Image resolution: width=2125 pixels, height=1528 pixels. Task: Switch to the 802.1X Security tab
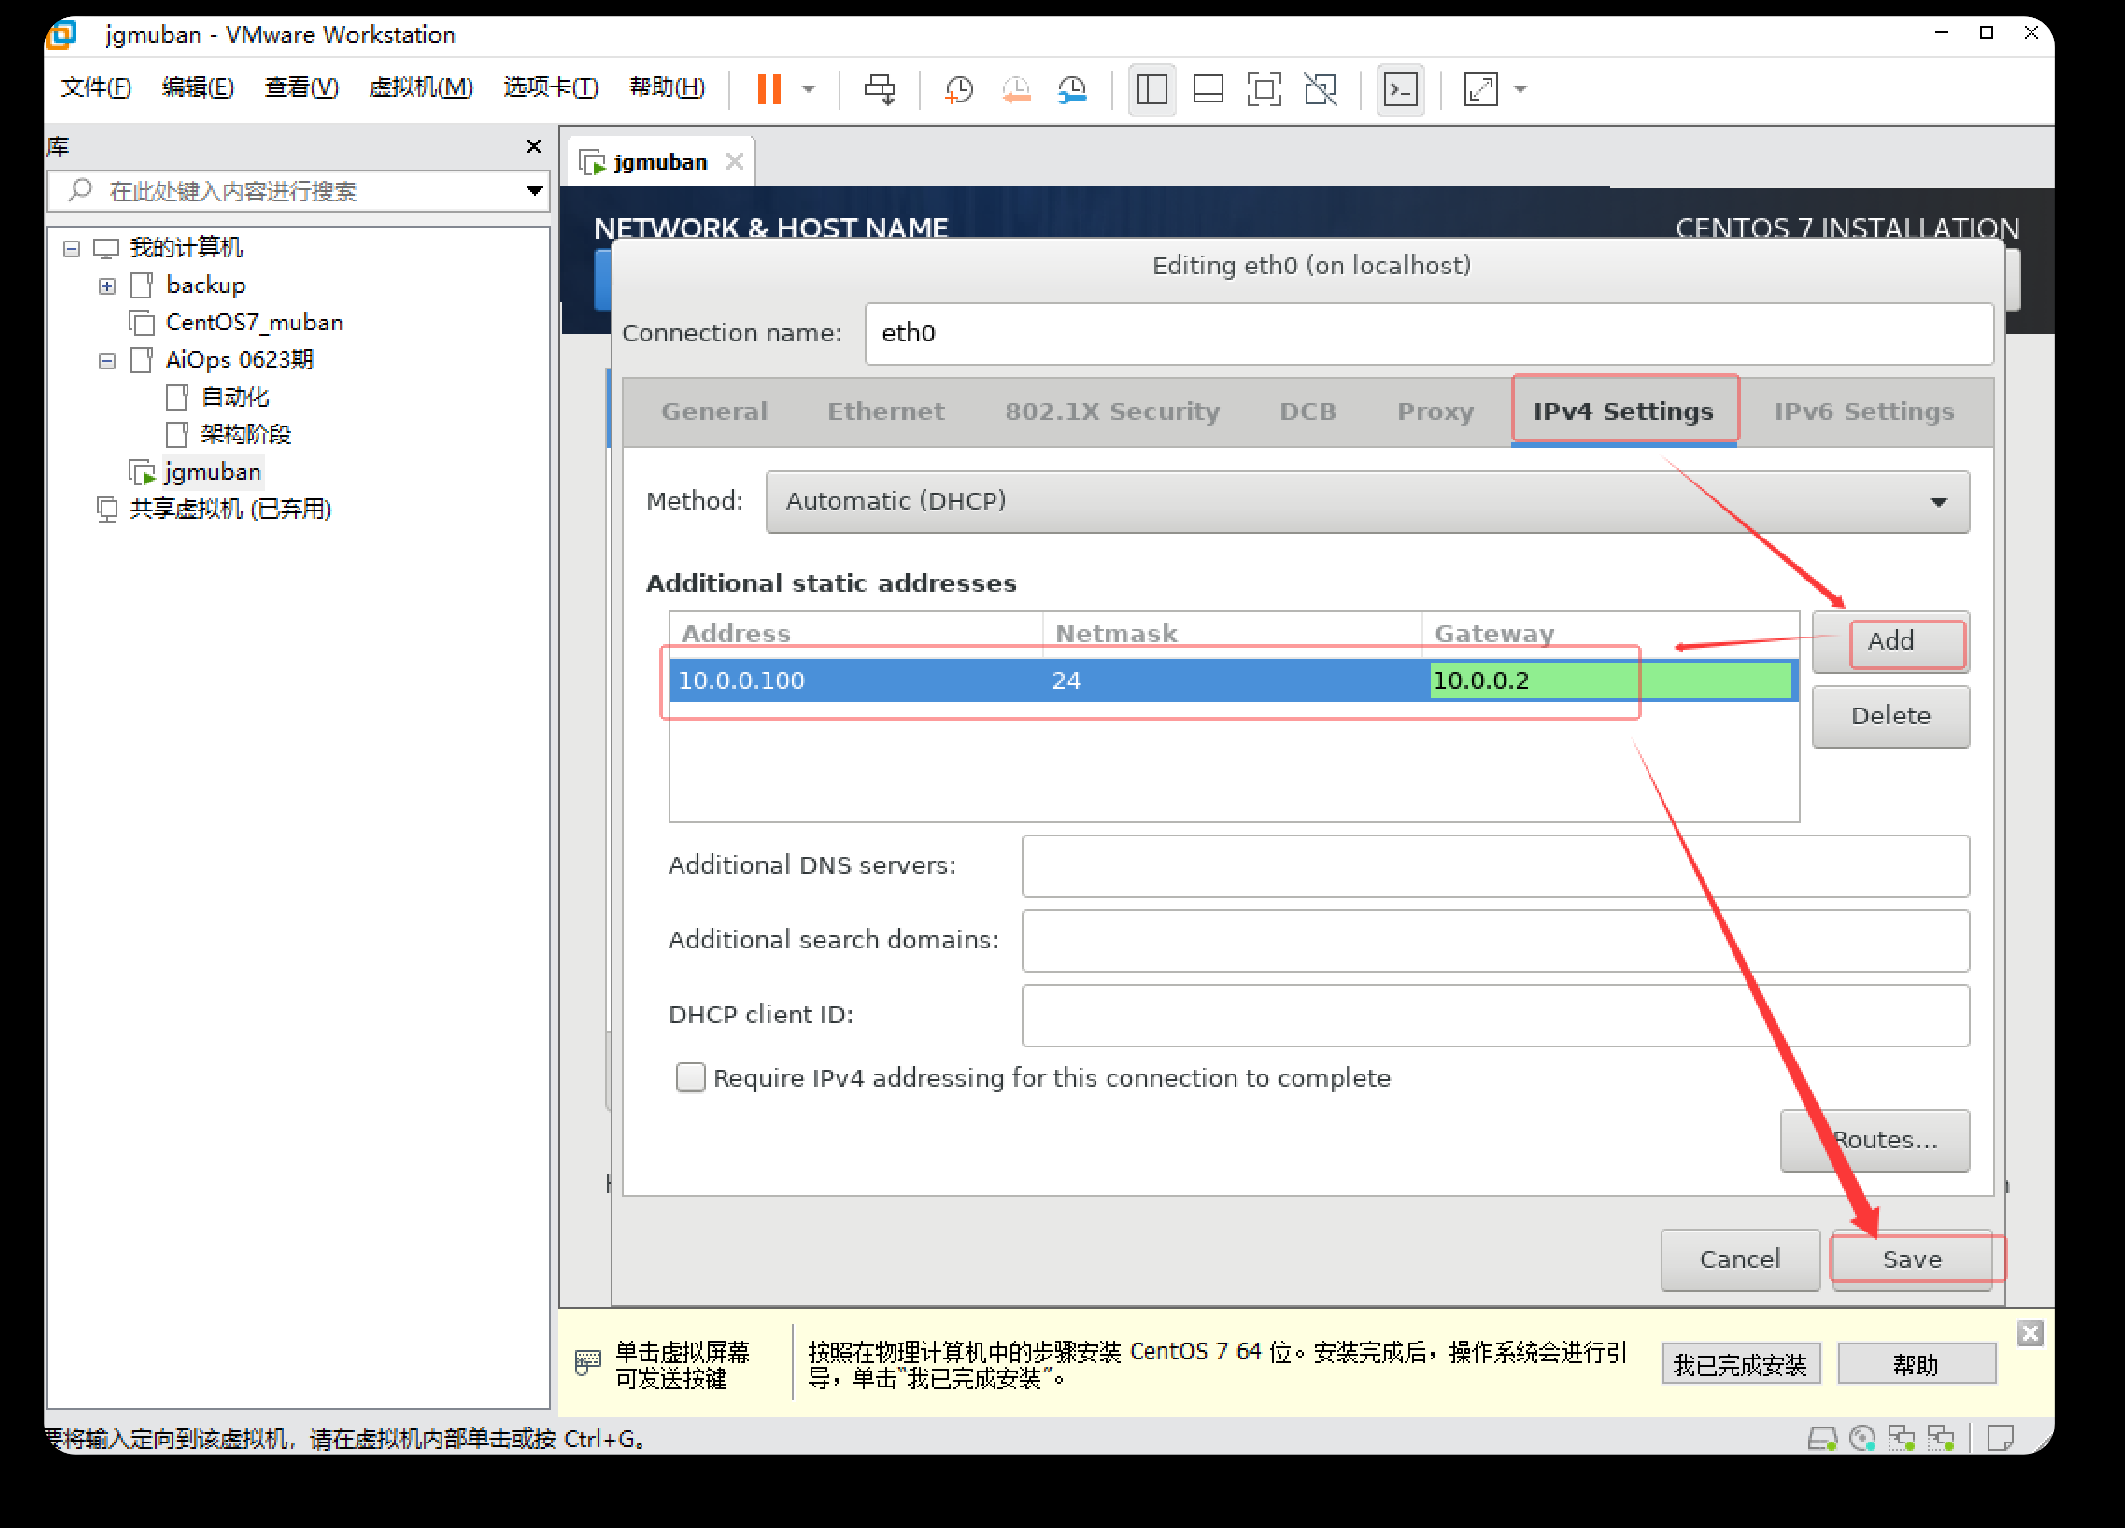pyautogui.click(x=1113, y=411)
